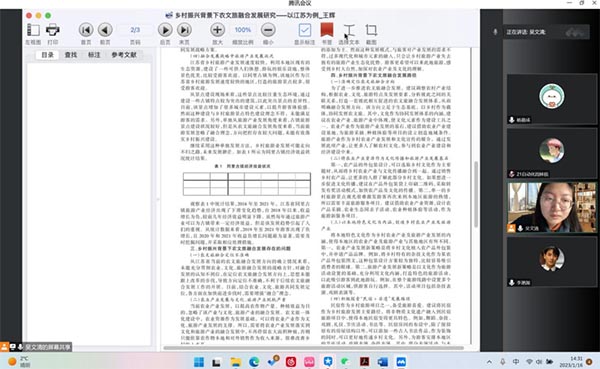The width and height of the screenshot is (600, 369).
Task: Open the 查找 search tab
Action: pyautogui.click(x=71, y=55)
